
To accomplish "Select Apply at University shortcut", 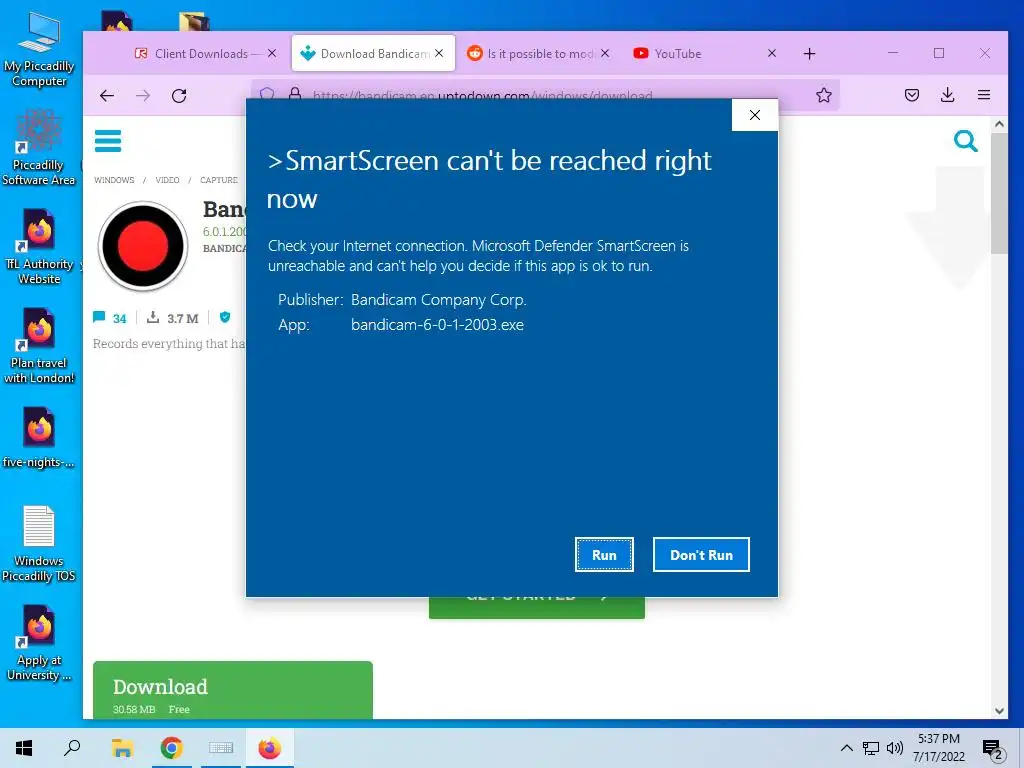I will [39, 643].
